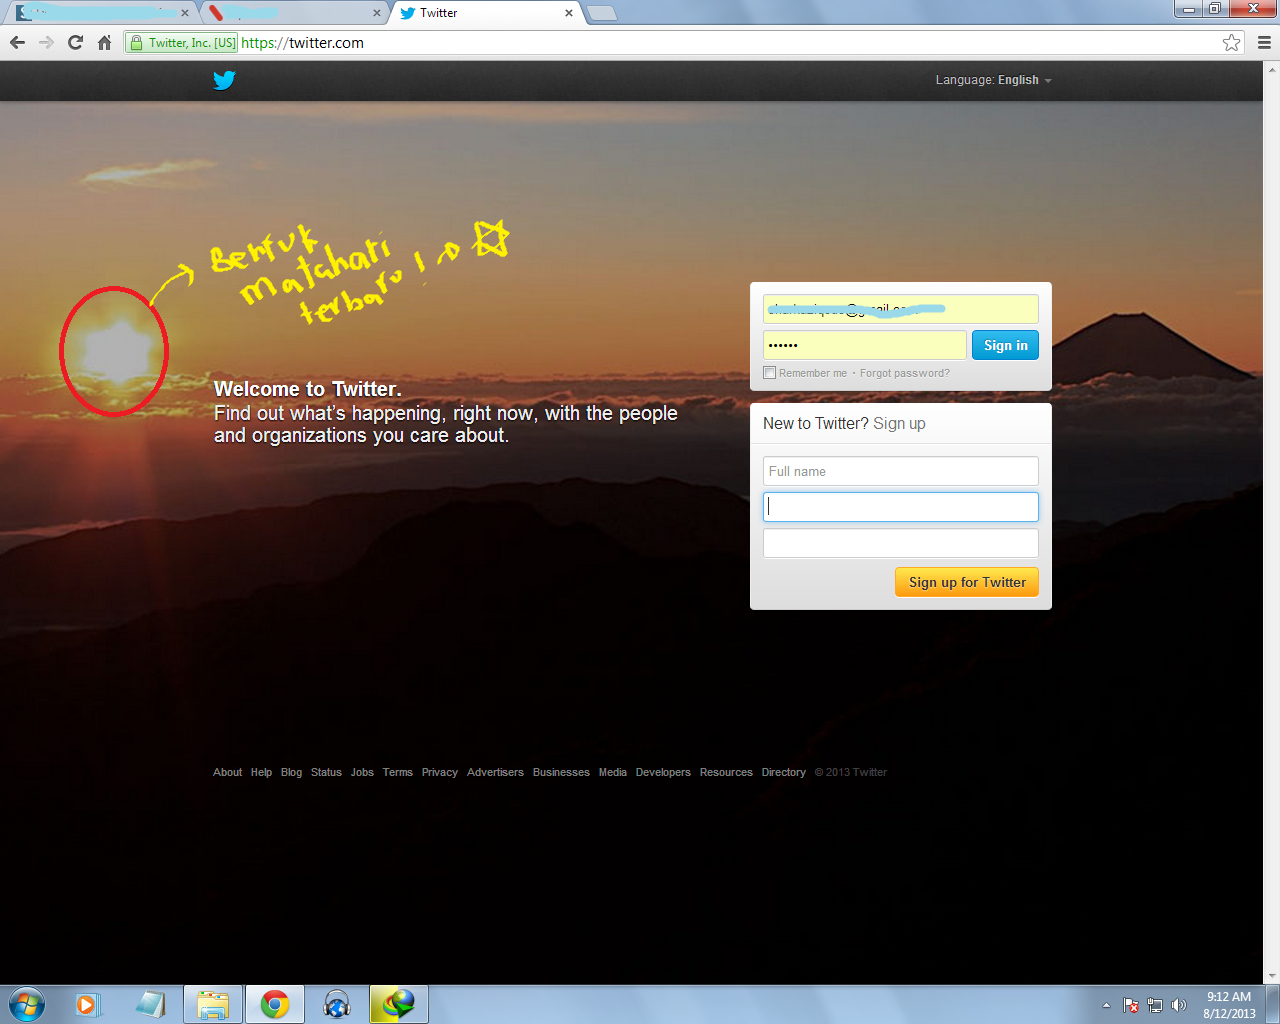Click the scrollbar down arrow
Screen dimensions: 1280x1024
click(1272, 976)
